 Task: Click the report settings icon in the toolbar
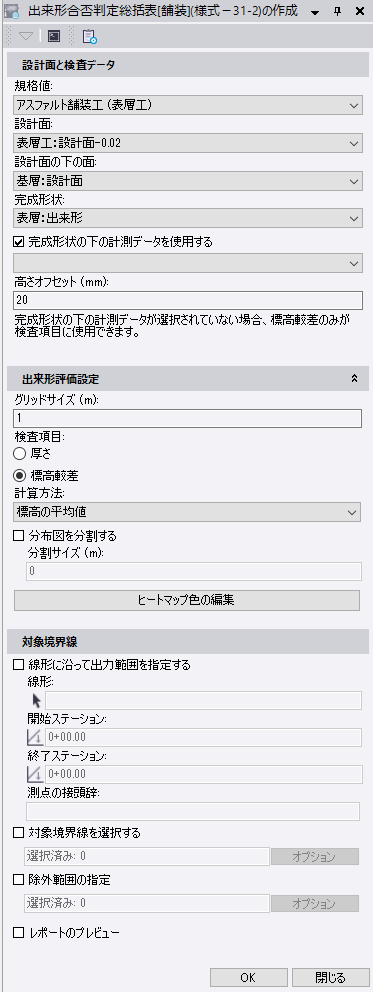[x=89, y=37]
